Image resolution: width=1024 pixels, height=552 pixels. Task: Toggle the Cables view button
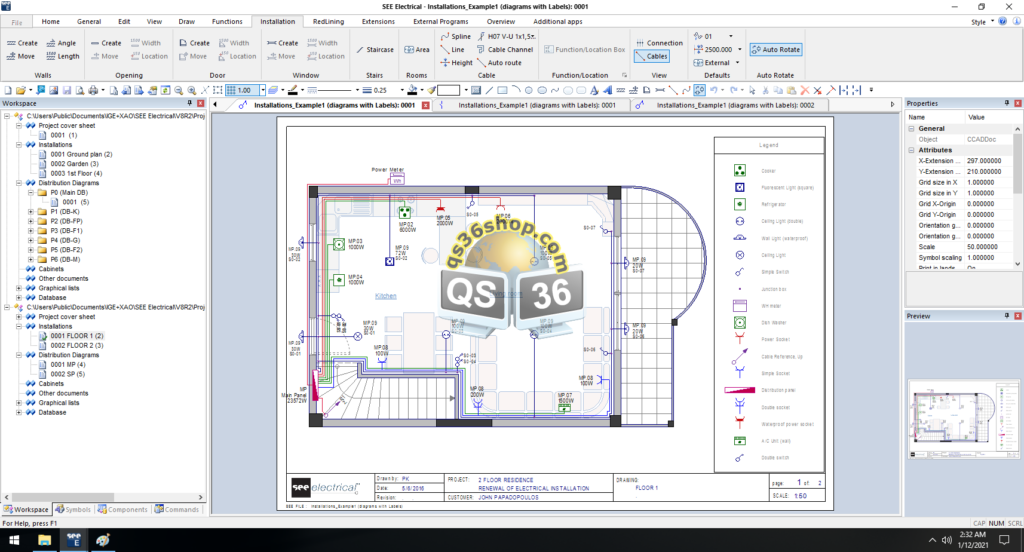[651, 56]
